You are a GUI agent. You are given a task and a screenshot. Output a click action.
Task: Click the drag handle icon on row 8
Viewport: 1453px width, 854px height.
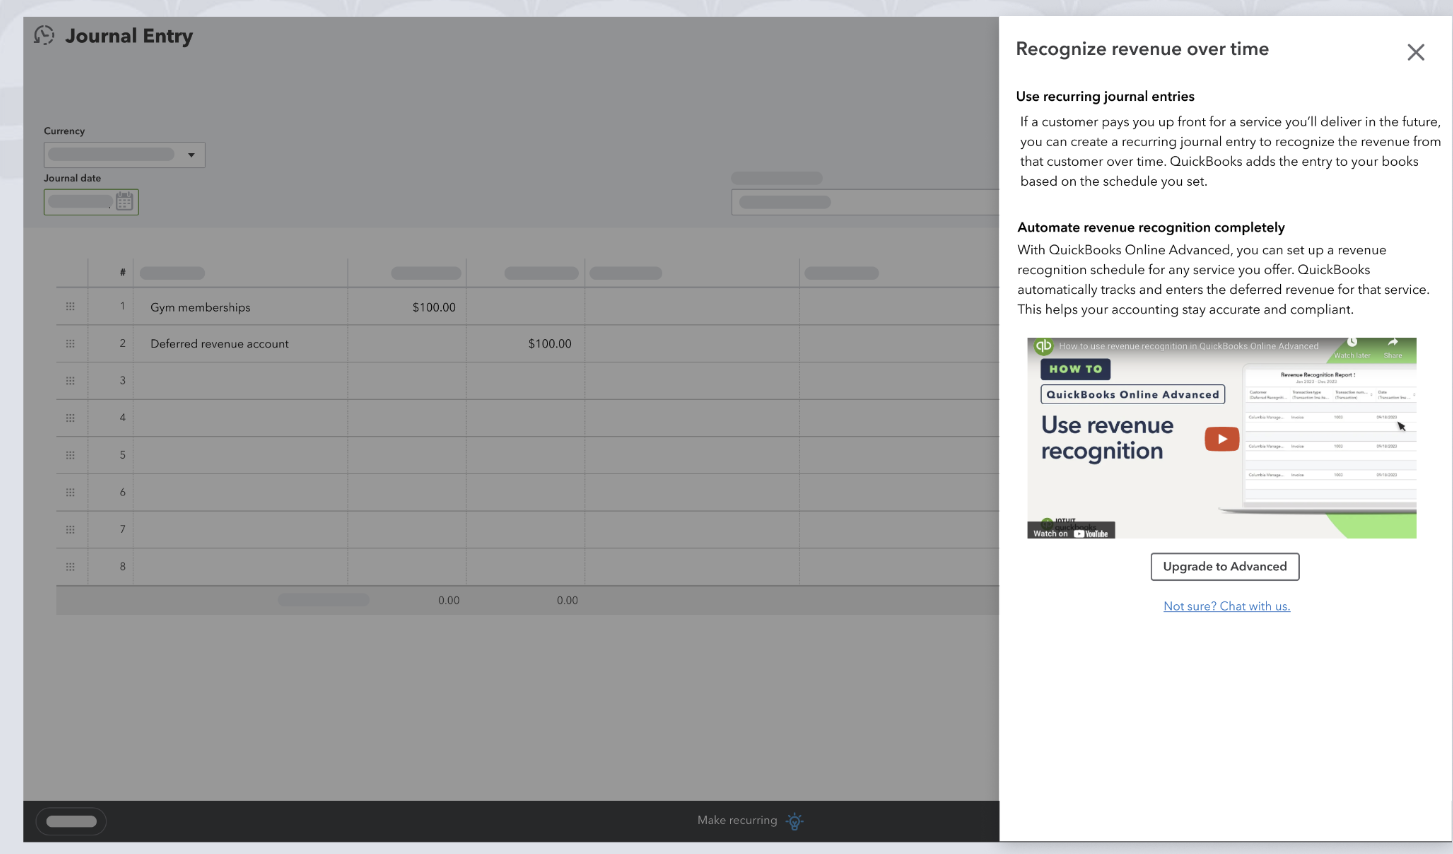coord(70,567)
